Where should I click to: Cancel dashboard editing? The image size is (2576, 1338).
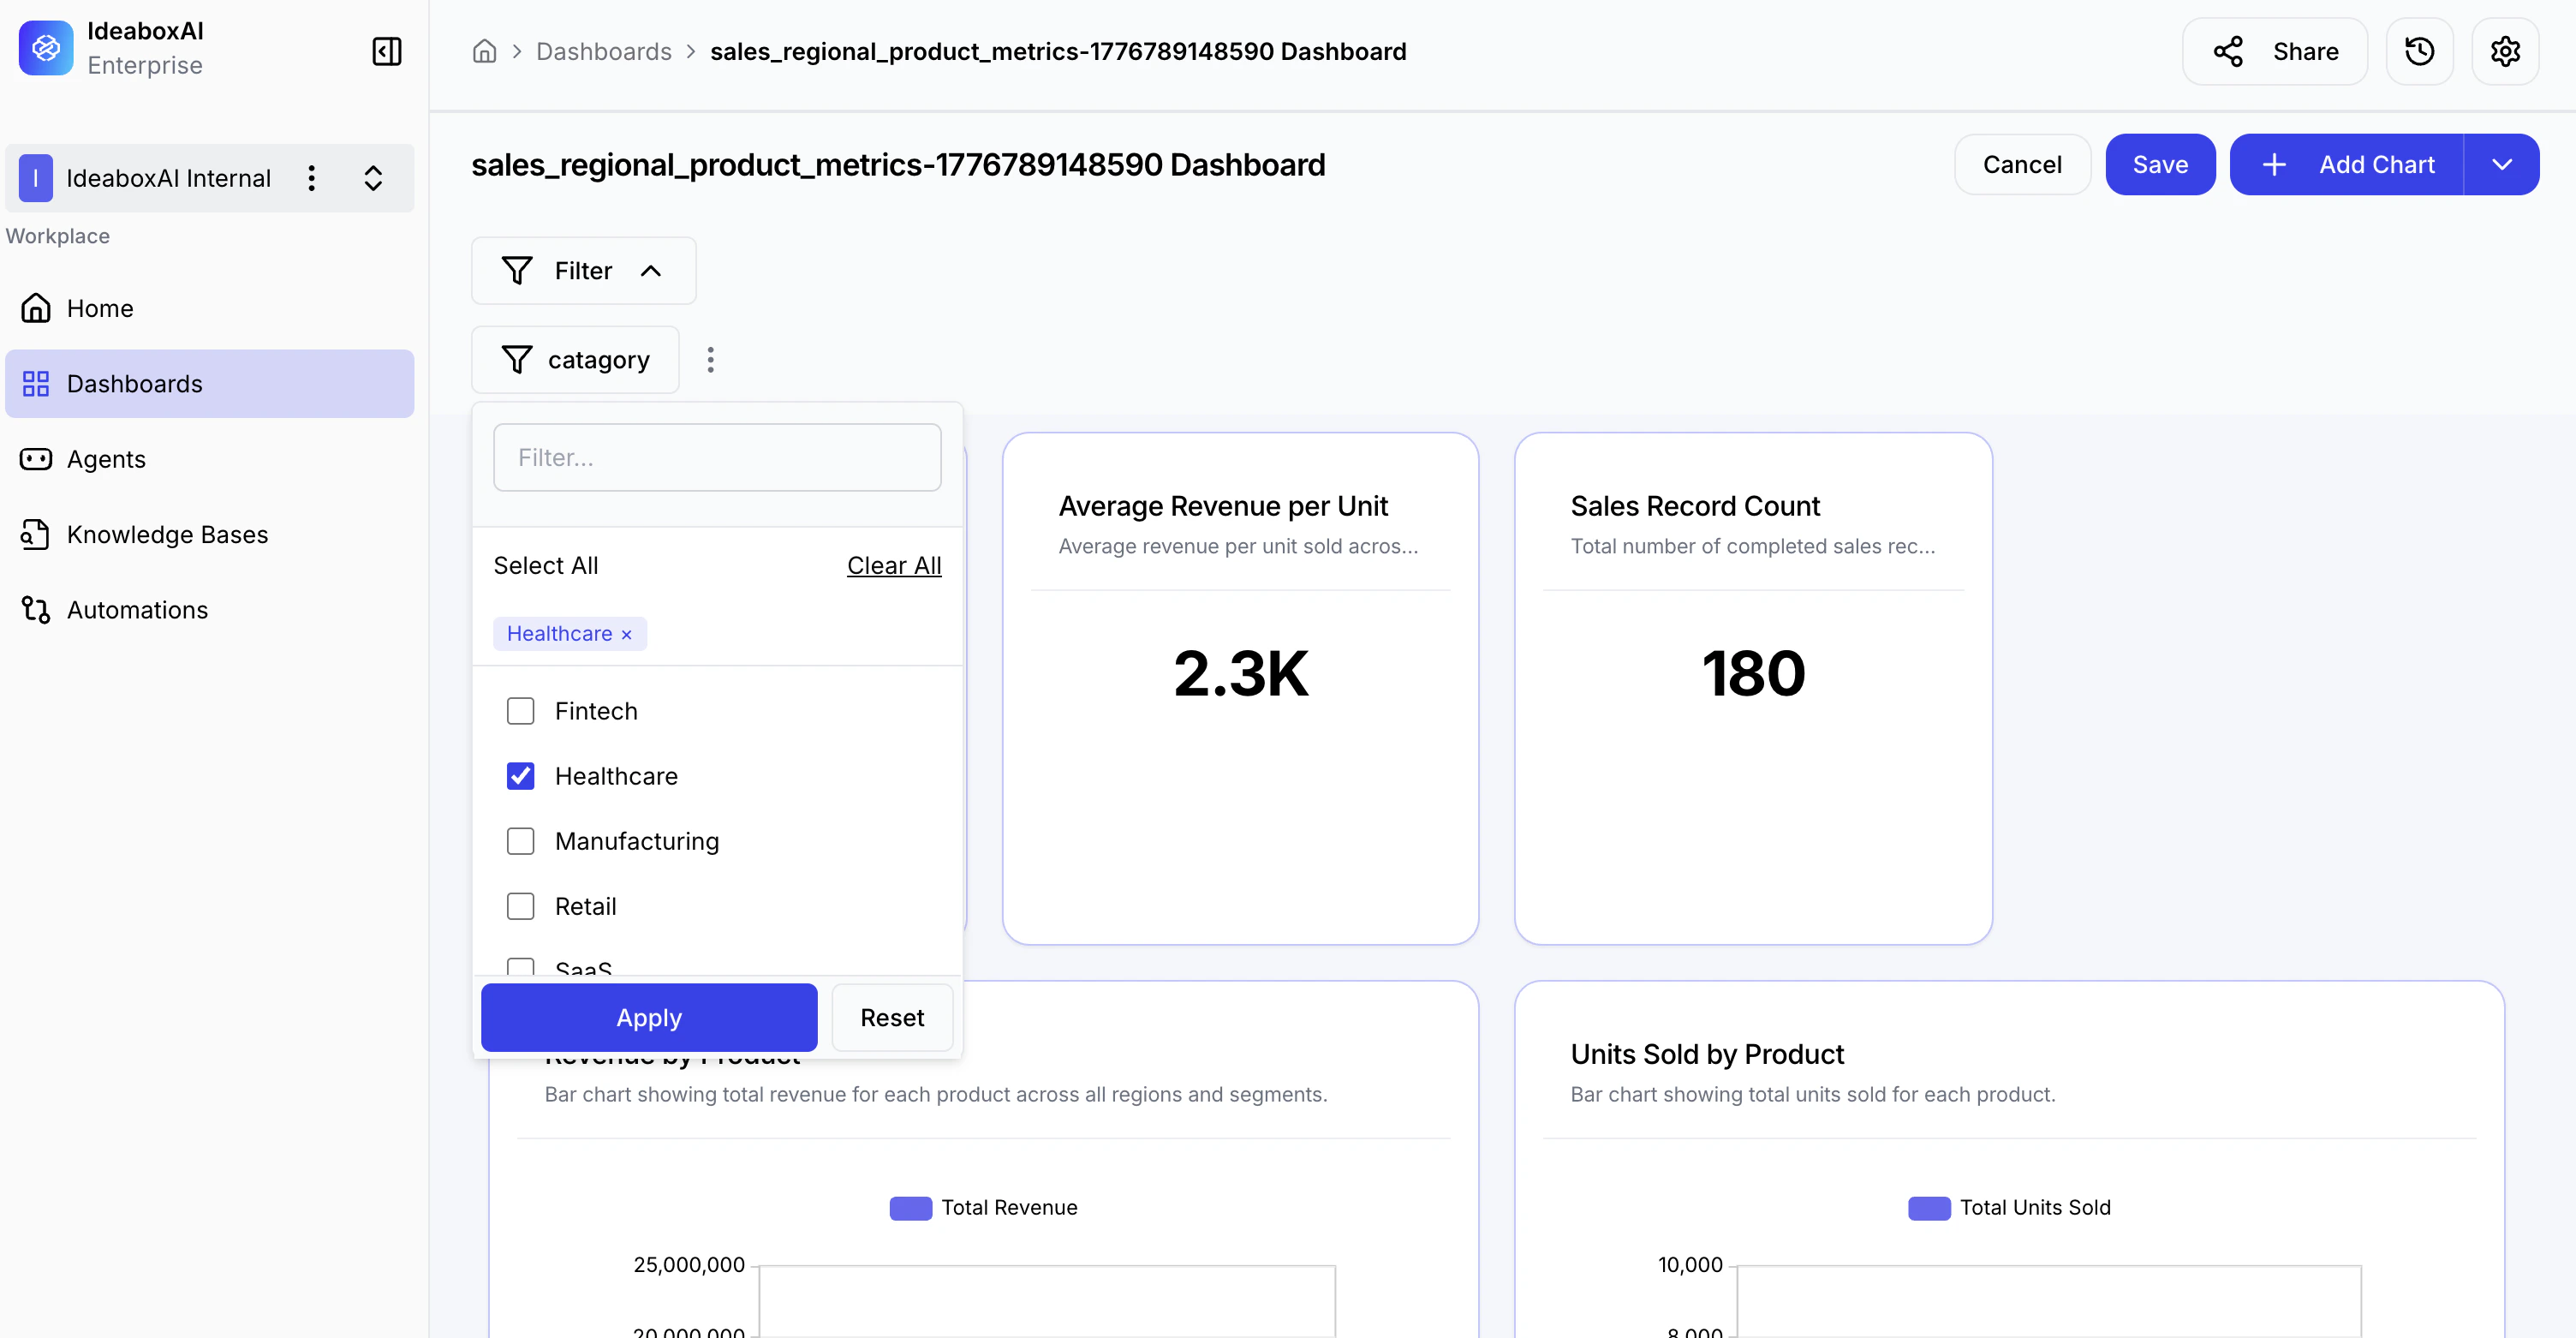point(2022,164)
